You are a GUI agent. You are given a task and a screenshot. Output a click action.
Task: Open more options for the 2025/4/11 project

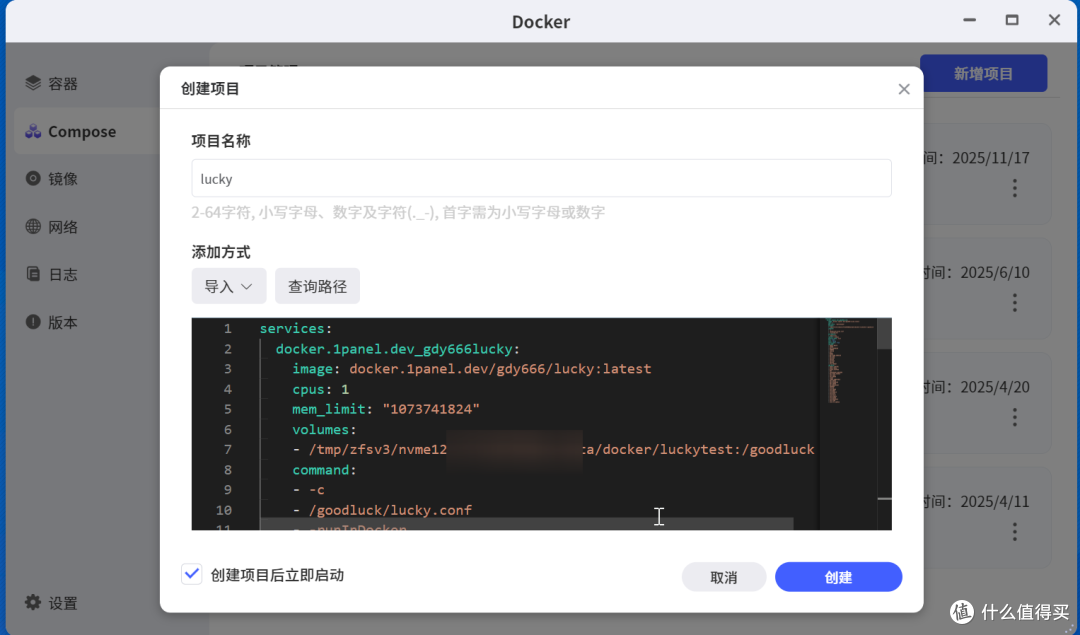pyautogui.click(x=1015, y=531)
